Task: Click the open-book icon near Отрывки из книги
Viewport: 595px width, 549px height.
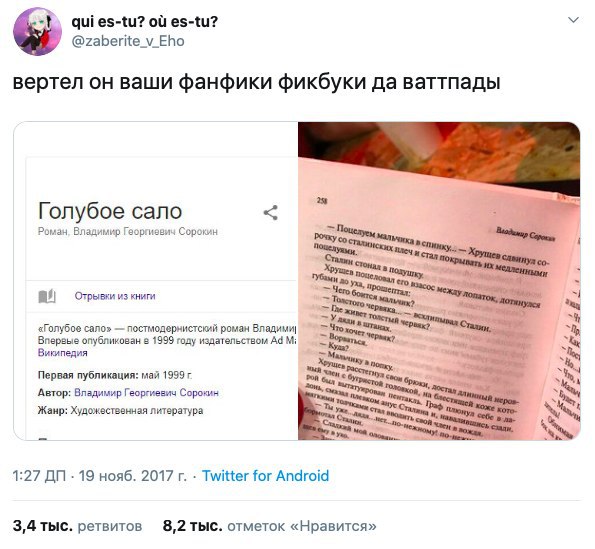Action: click(47, 296)
